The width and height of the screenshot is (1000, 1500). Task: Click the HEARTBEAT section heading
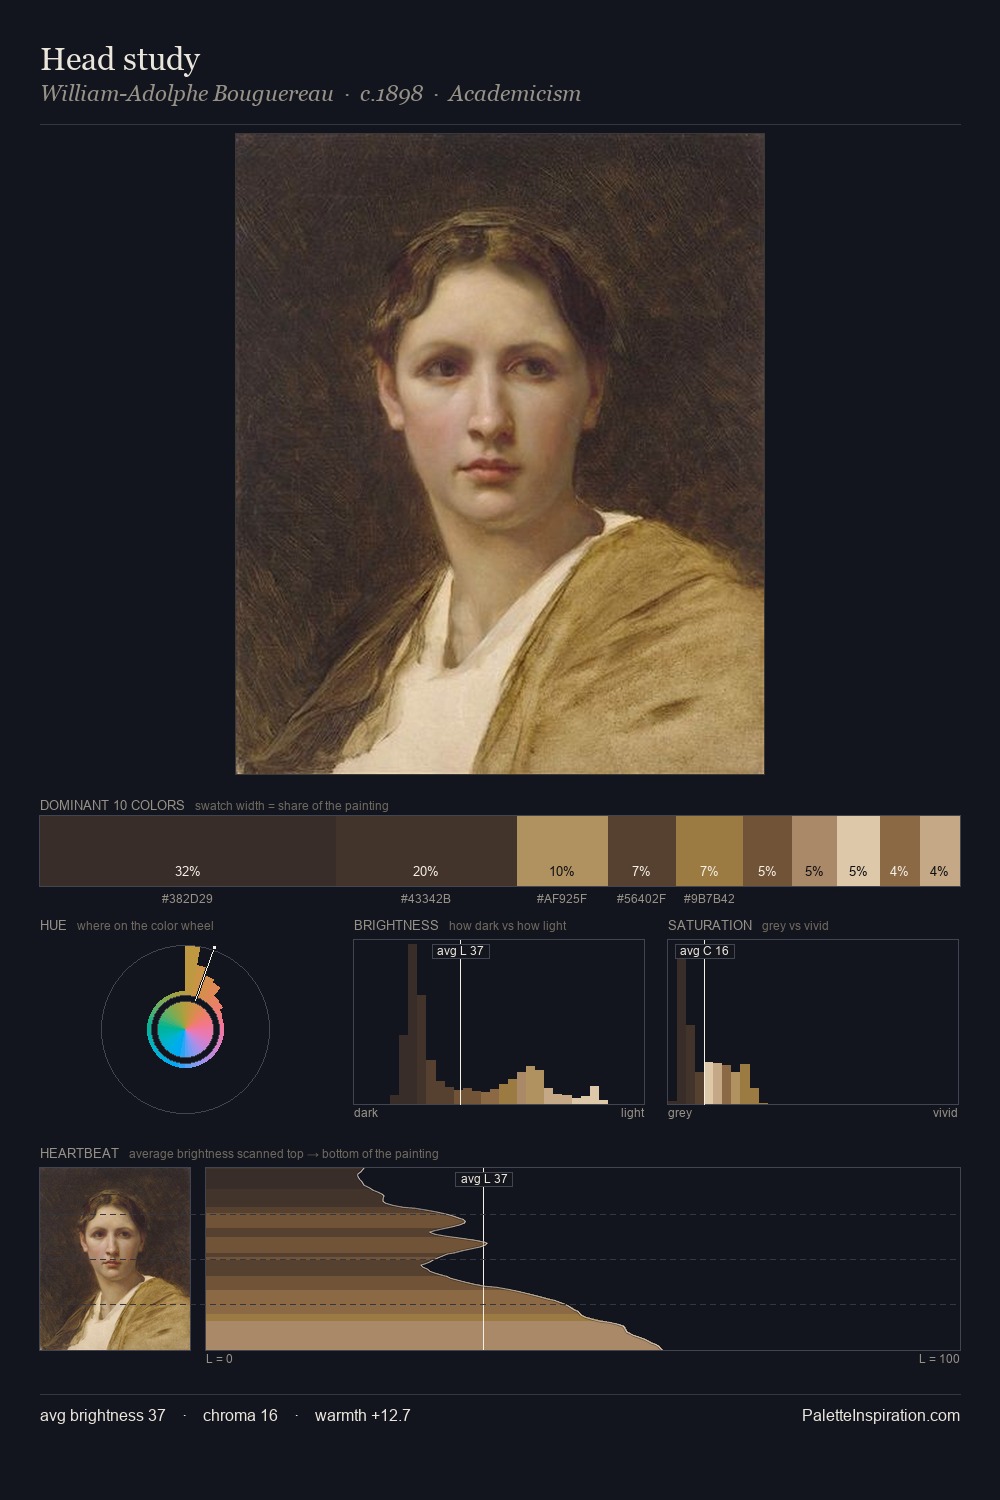(79, 1153)
